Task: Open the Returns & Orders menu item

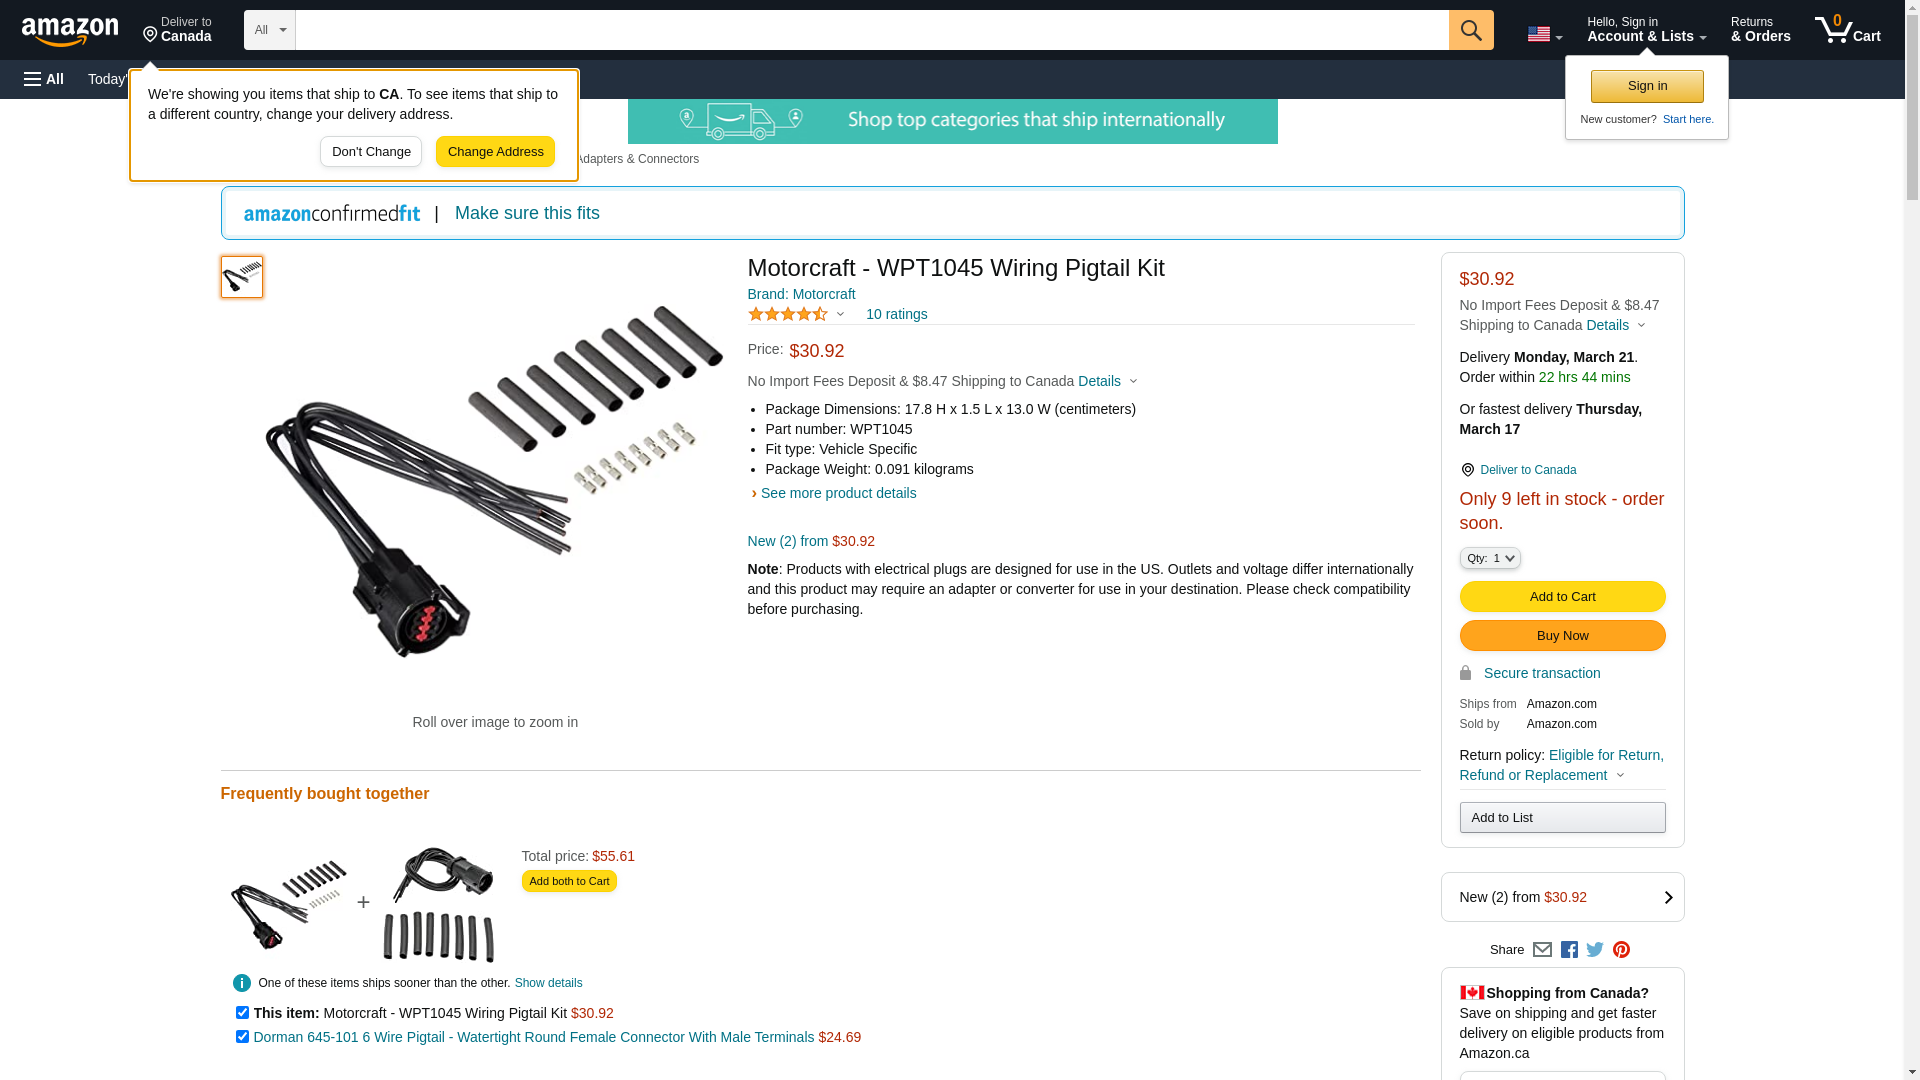Action: (1760, 30)
